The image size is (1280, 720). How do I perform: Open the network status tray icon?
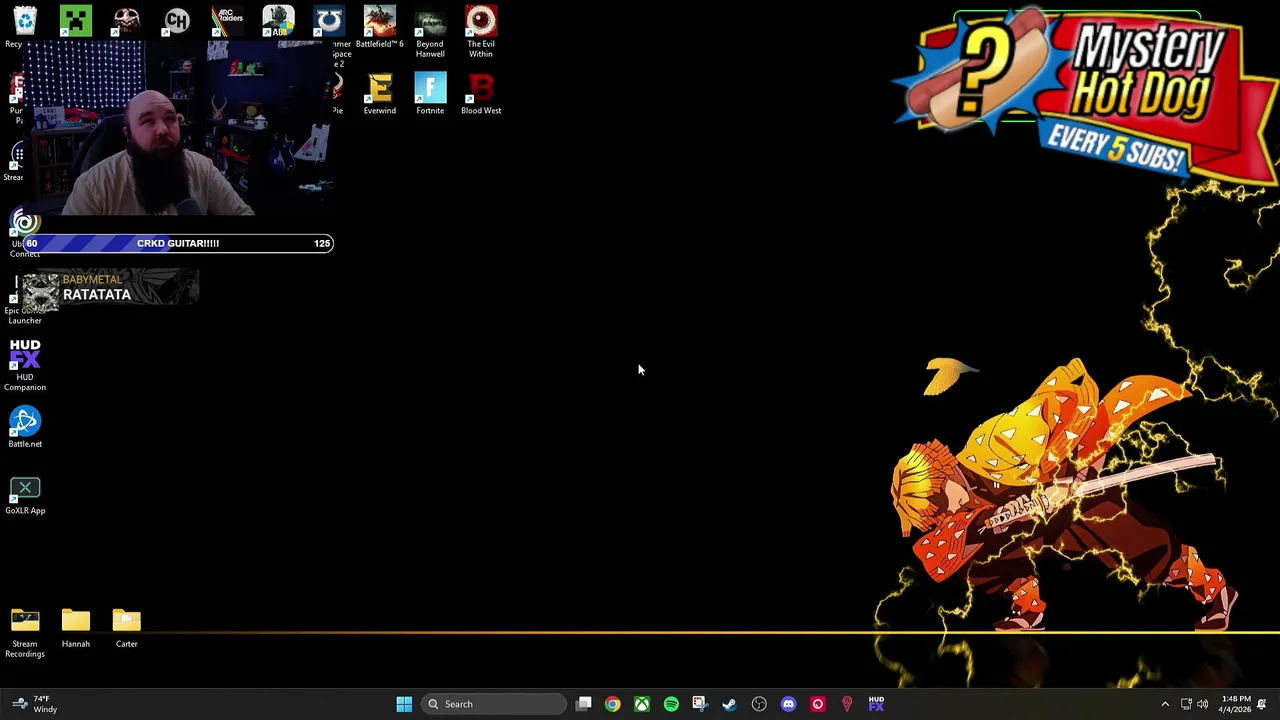1186,704
